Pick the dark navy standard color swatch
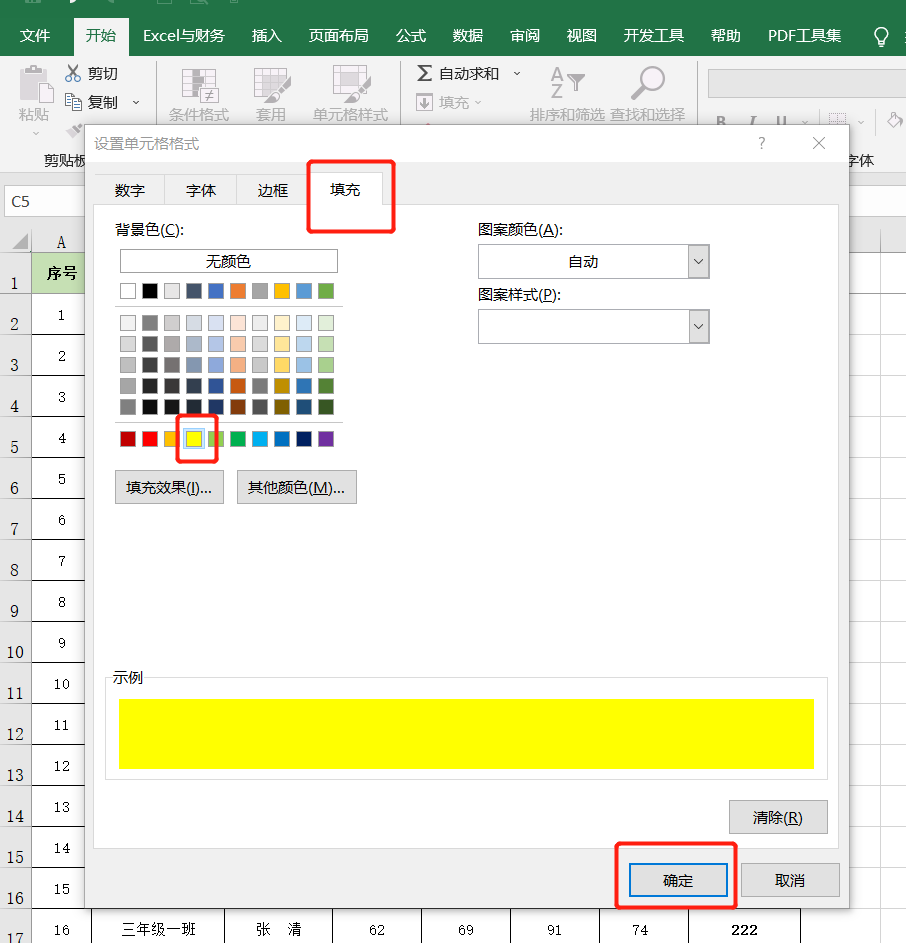906x943 pixels. coord(304,439)
